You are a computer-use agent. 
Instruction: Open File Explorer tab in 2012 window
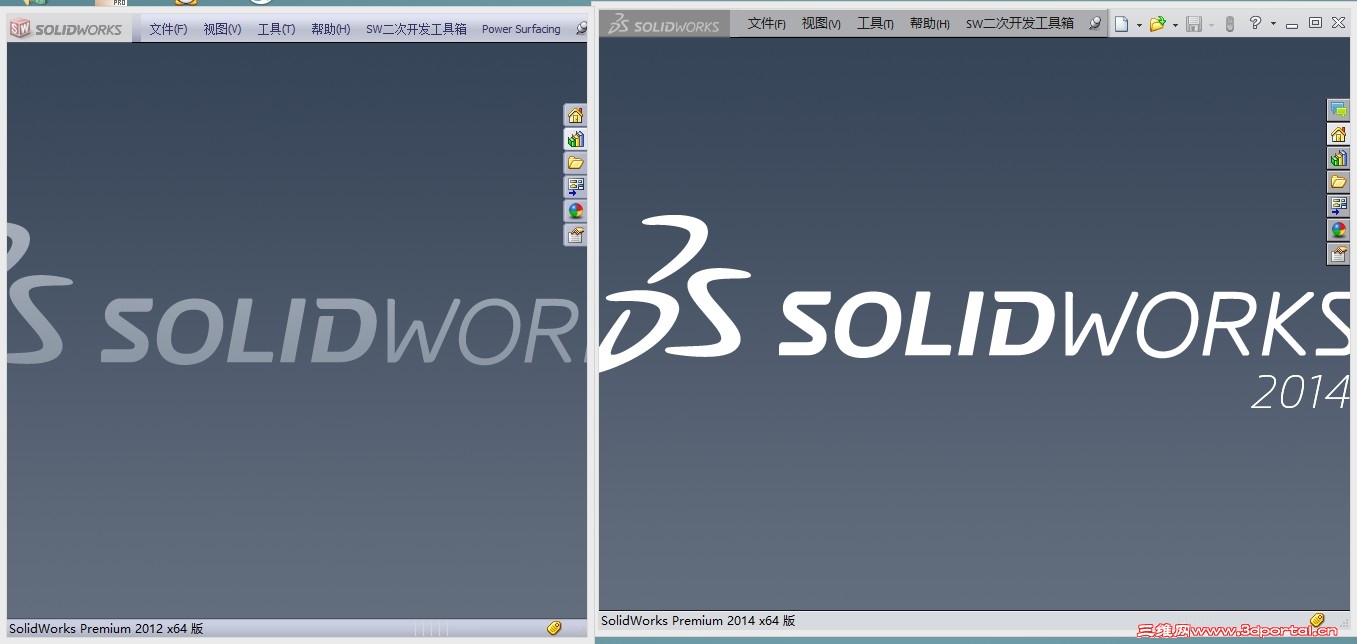[575, 163]
